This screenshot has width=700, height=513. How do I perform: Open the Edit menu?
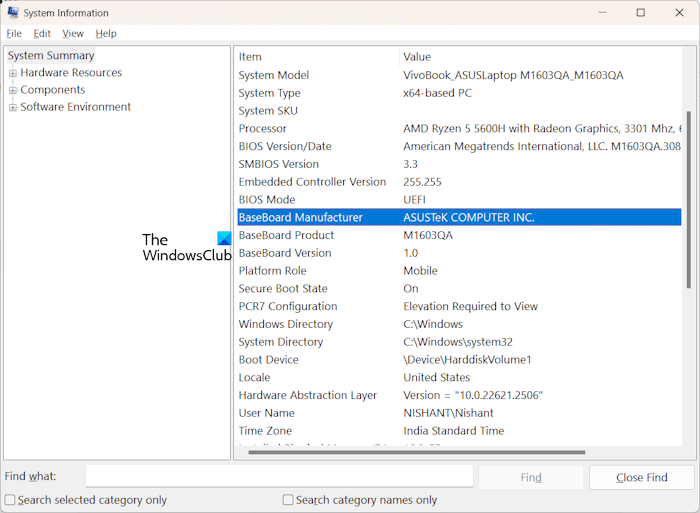[x=42, y=33]
